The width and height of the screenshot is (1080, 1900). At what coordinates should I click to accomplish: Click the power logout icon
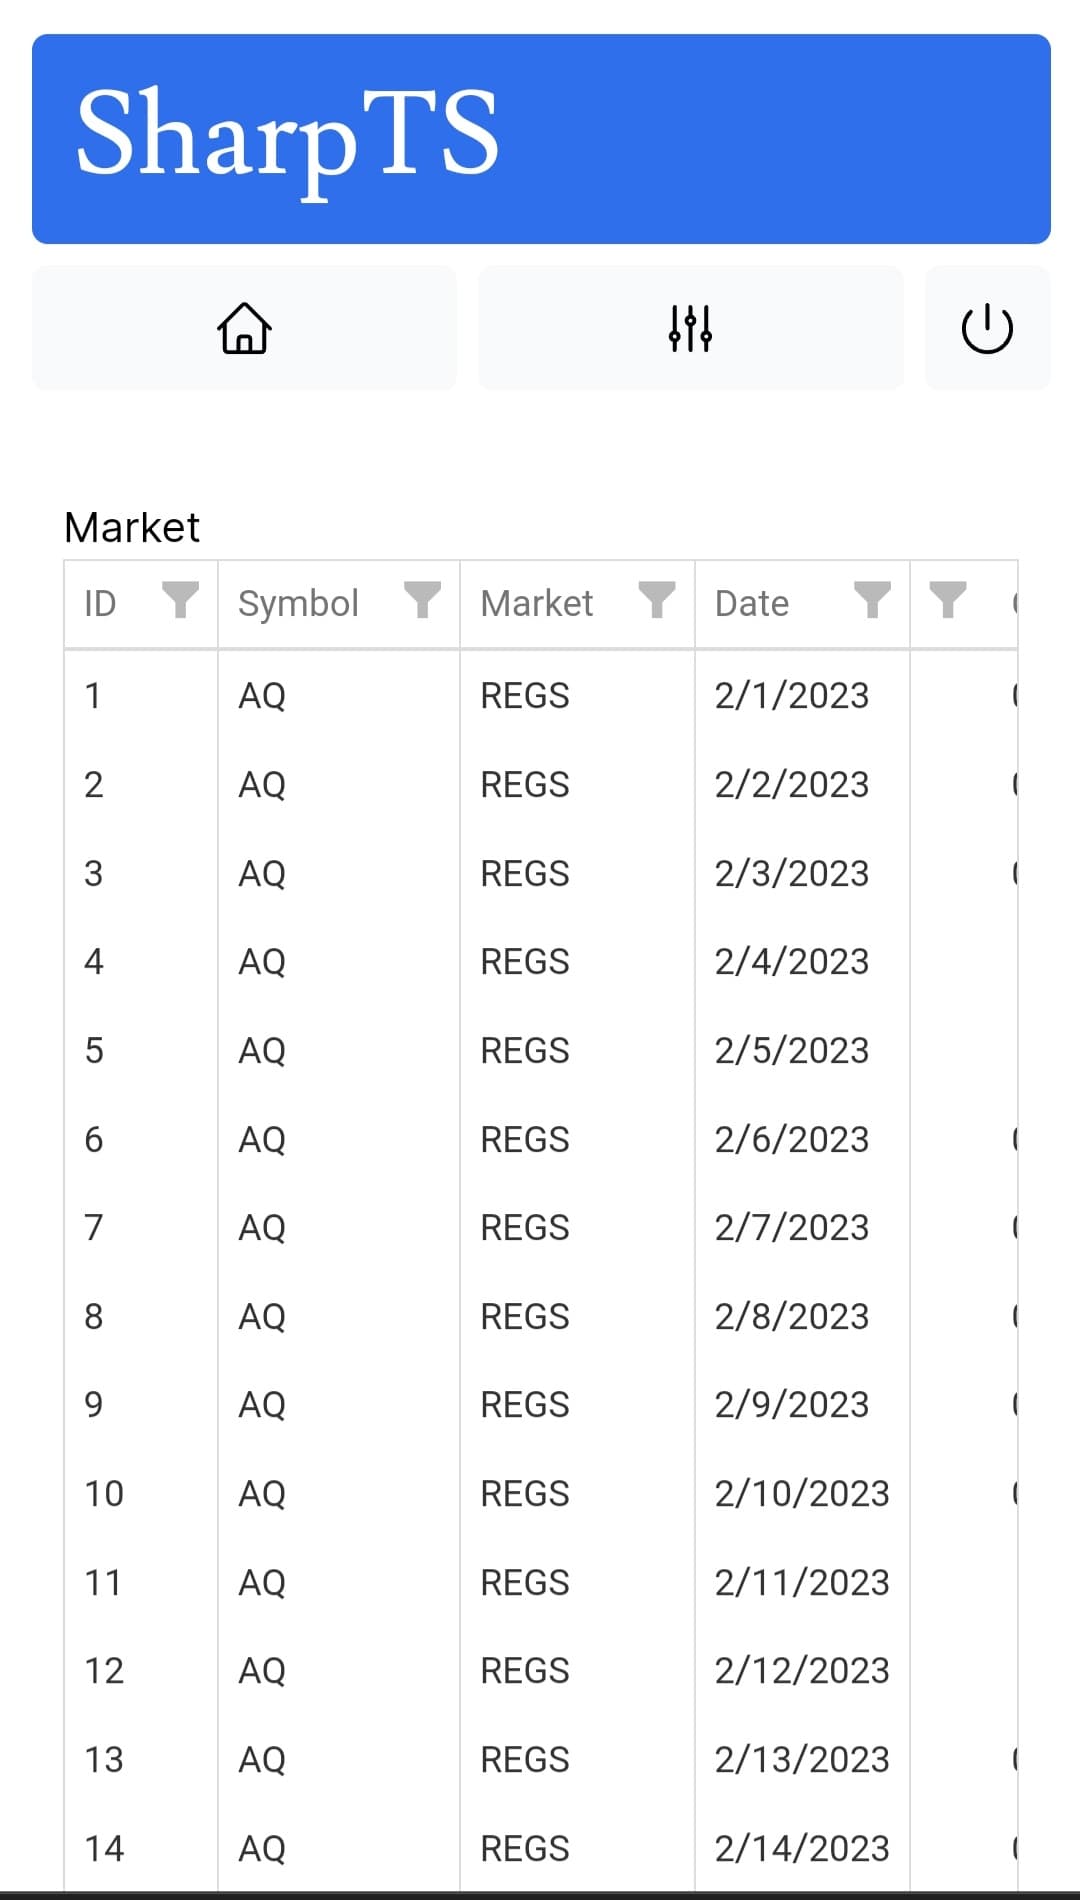click(x=987, y=328)
